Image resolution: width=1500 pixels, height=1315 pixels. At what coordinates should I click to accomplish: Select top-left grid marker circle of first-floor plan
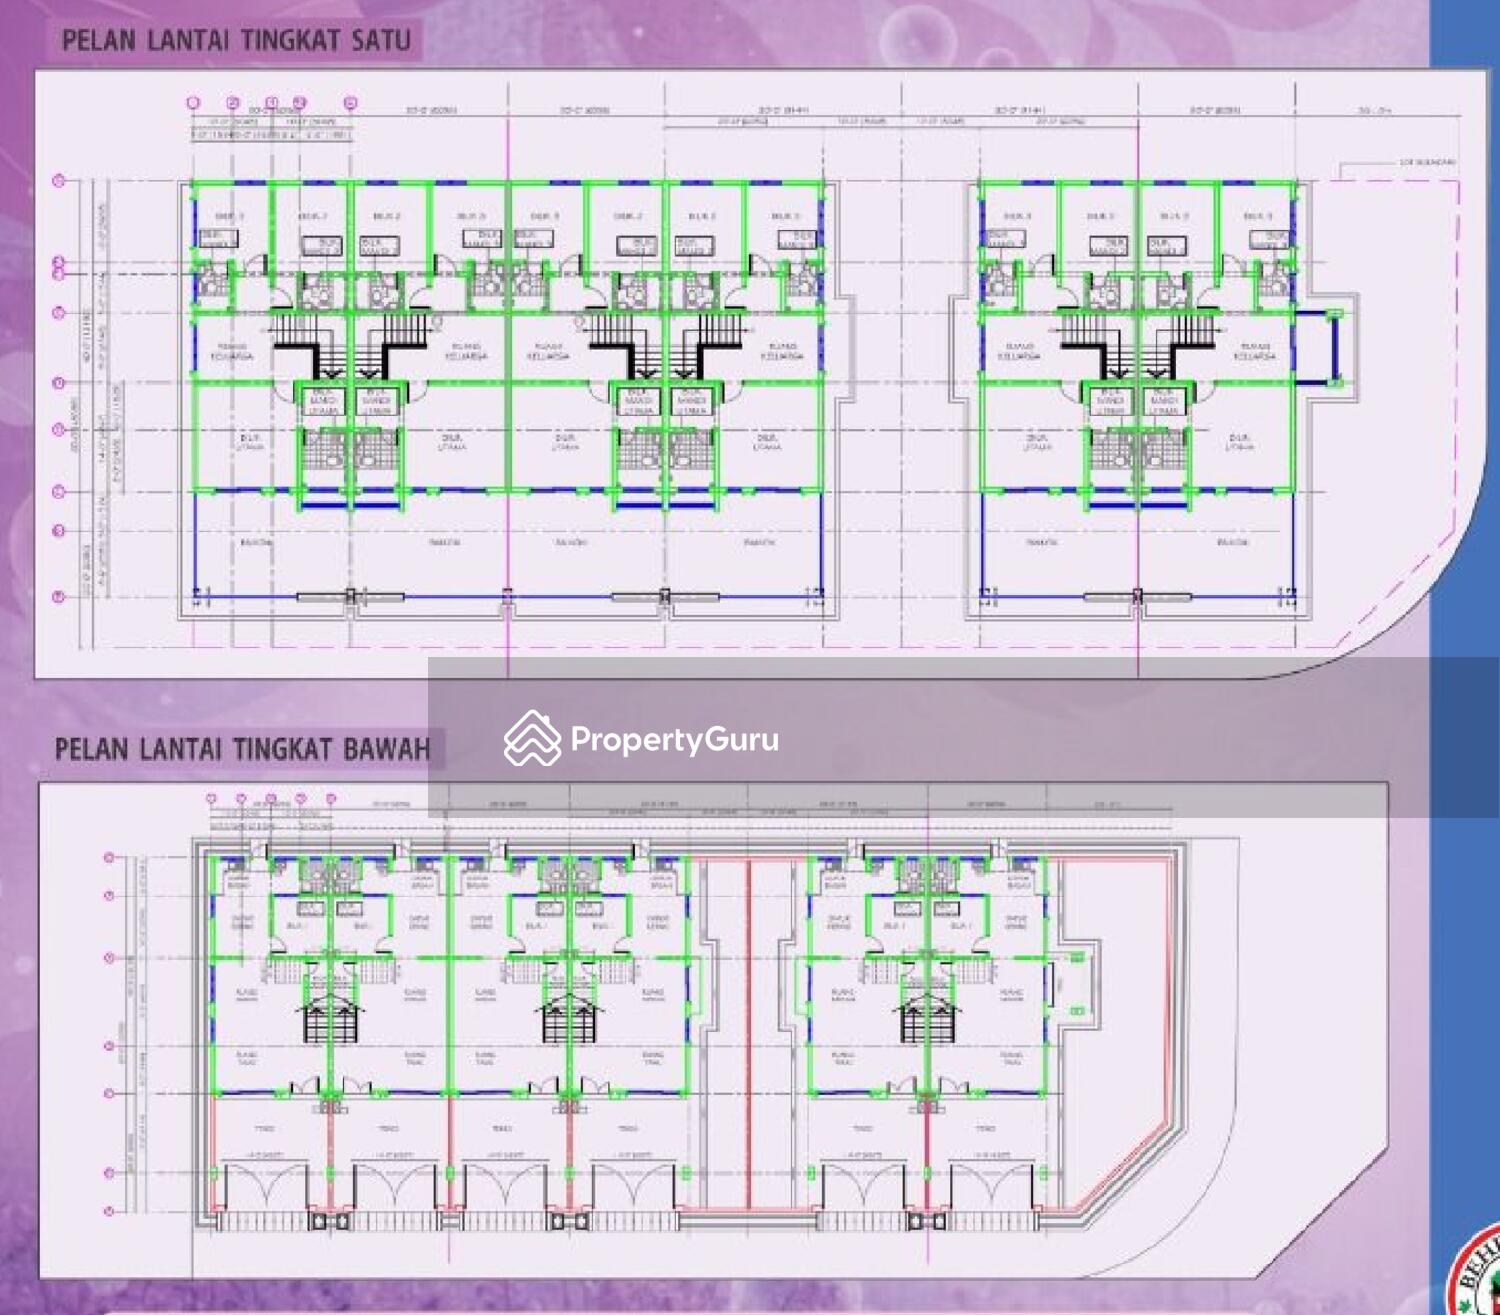coord(194,103)
